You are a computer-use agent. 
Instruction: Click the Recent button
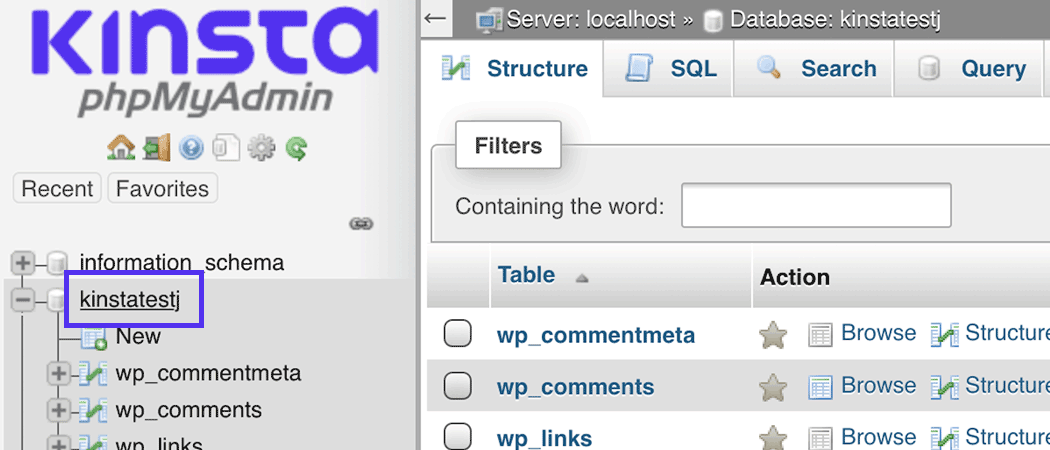[57, 189]
